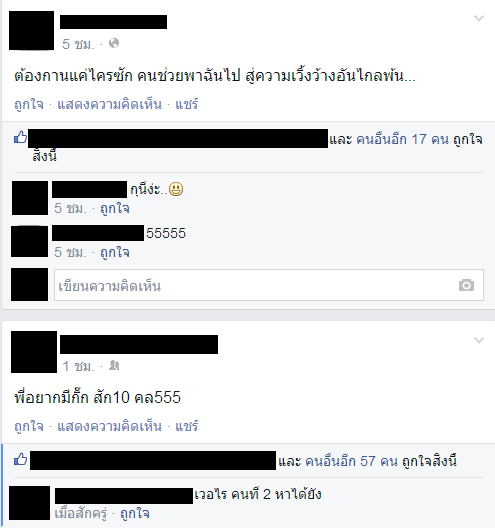Open คนอื่นอีก 17 คน likers list

[402, 139]
